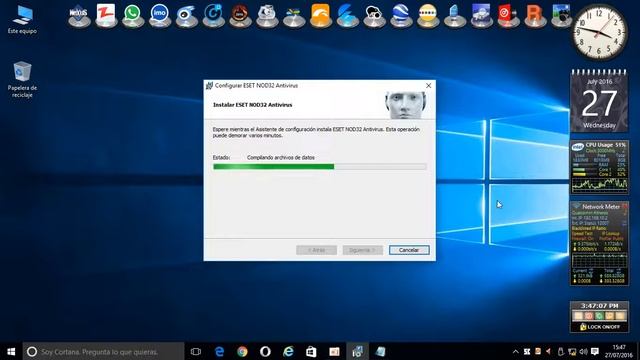
Task: Open the network icon in the tray
Action: click(x=572, y=351)
